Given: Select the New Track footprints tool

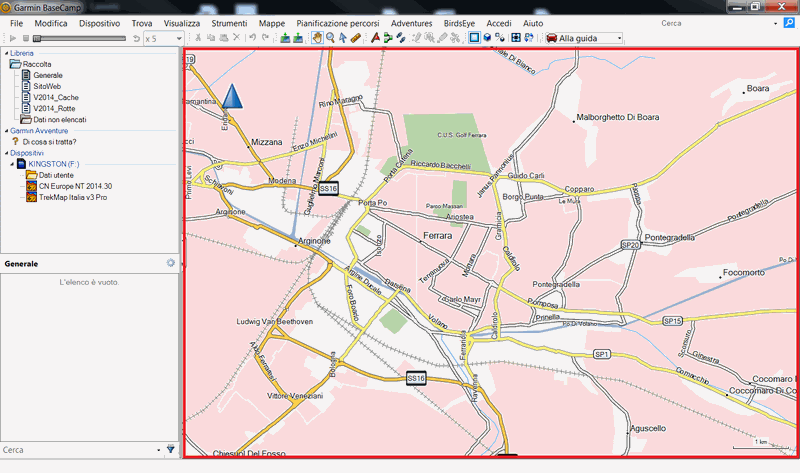Looking at the screenshot, I should coord(401,38).
